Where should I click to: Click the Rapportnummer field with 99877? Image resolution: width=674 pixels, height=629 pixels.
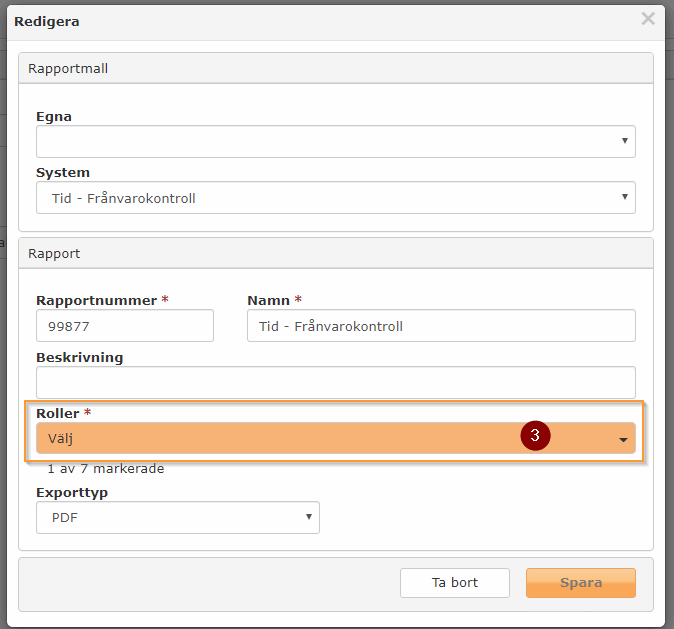[125, 325]
